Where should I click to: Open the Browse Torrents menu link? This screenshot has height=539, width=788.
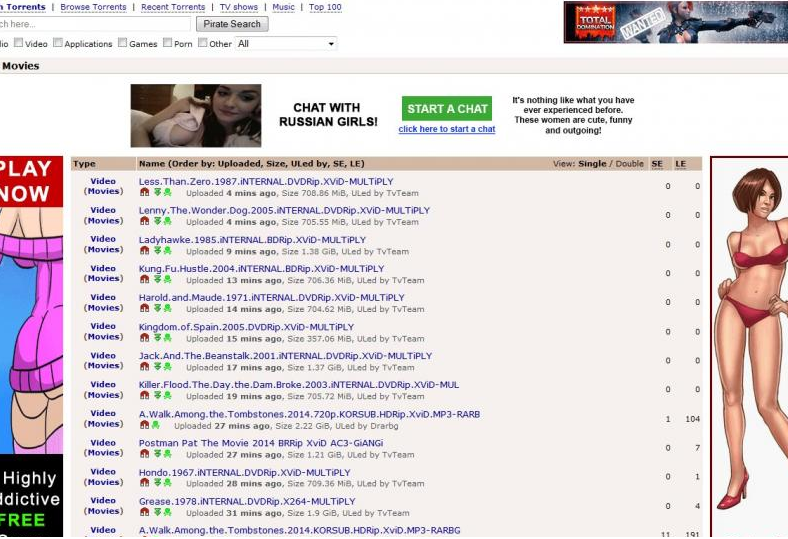tap(93, 7)
